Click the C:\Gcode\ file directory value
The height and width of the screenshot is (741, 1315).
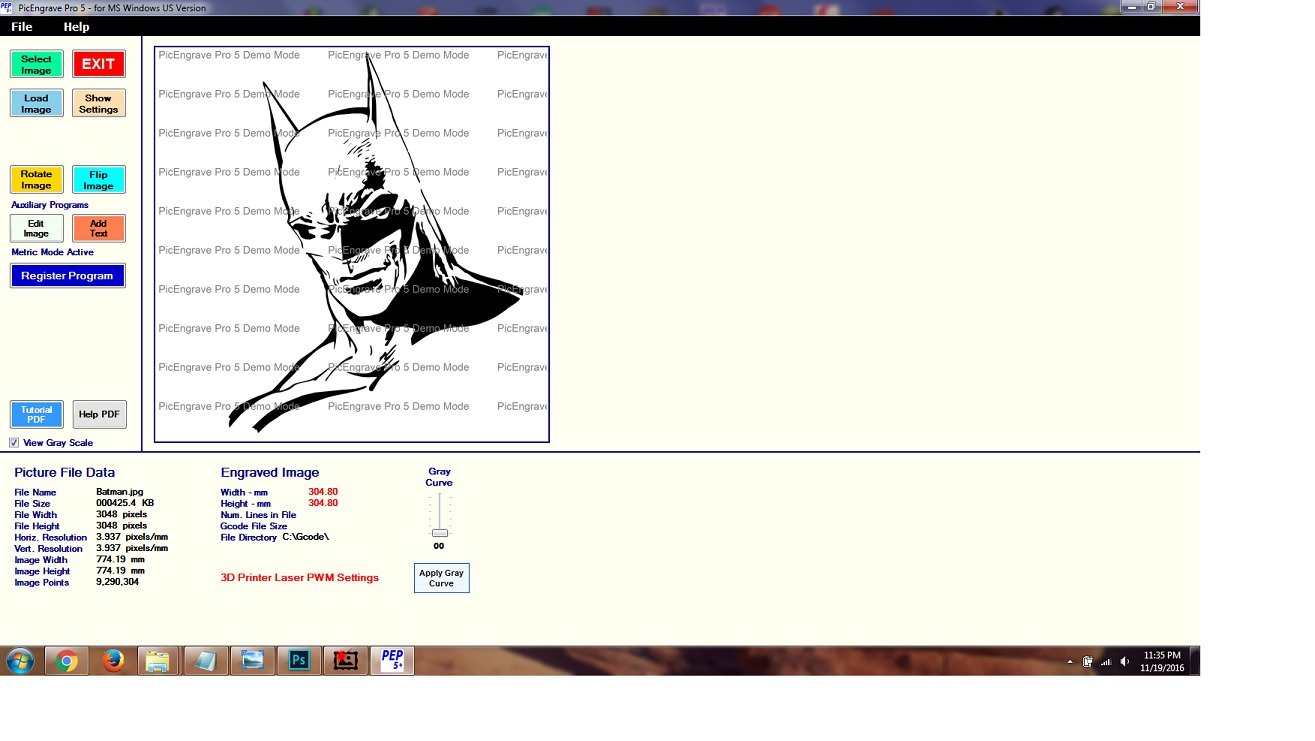[x=305, y=537]
